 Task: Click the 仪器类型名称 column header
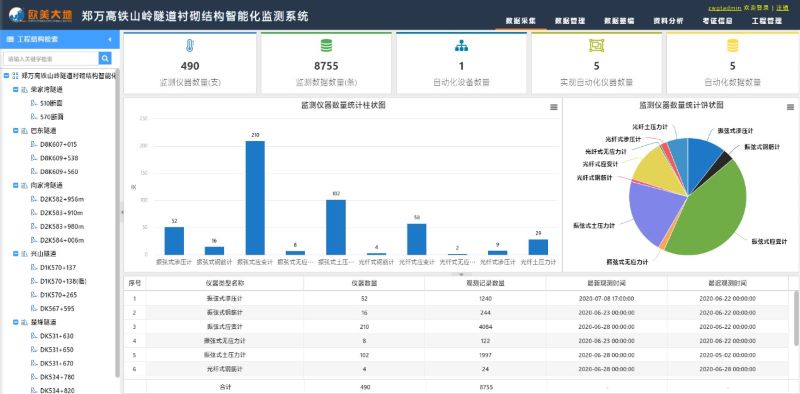(224, 283)
